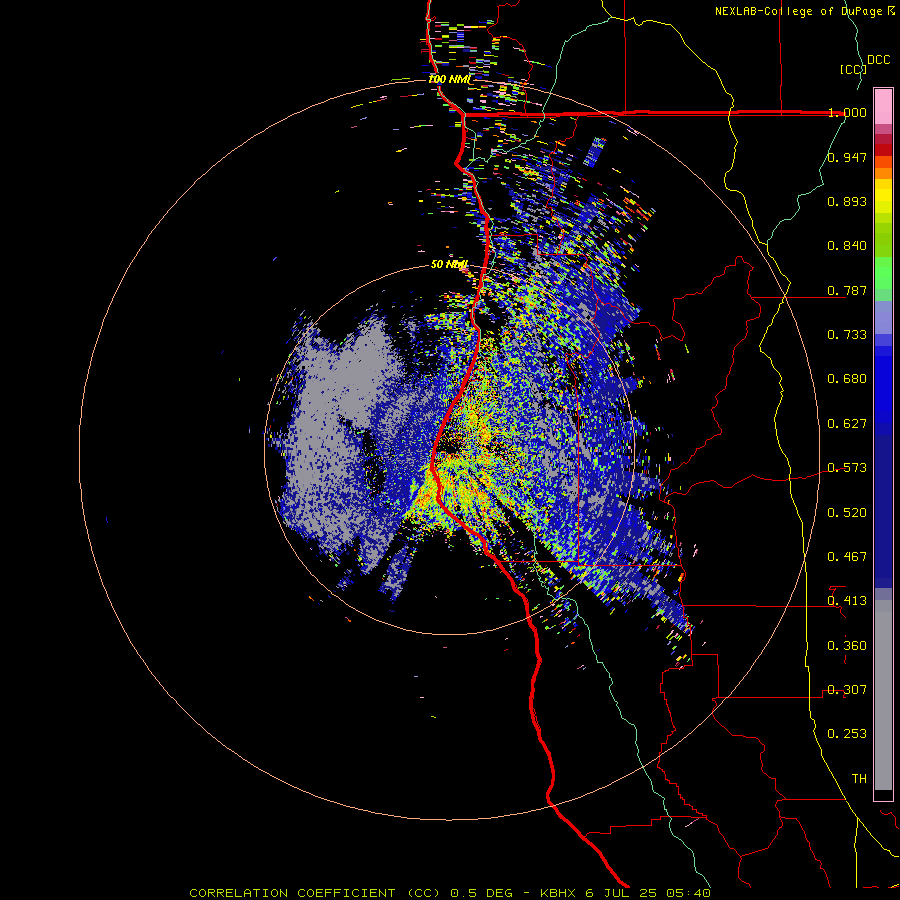Select the 0.947 scale value
Screen dimensions: 900x900
(x=847, y=157)
